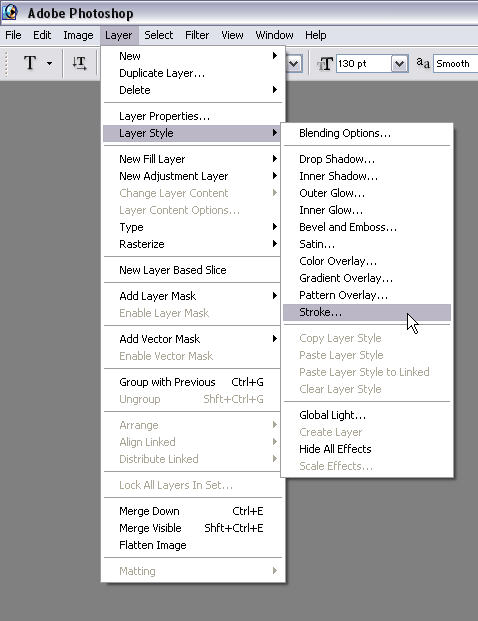Click the font size icon beside 130 pt
Image resolution: width=478 pixels, height=621 pixels.
tap(325, 64)
